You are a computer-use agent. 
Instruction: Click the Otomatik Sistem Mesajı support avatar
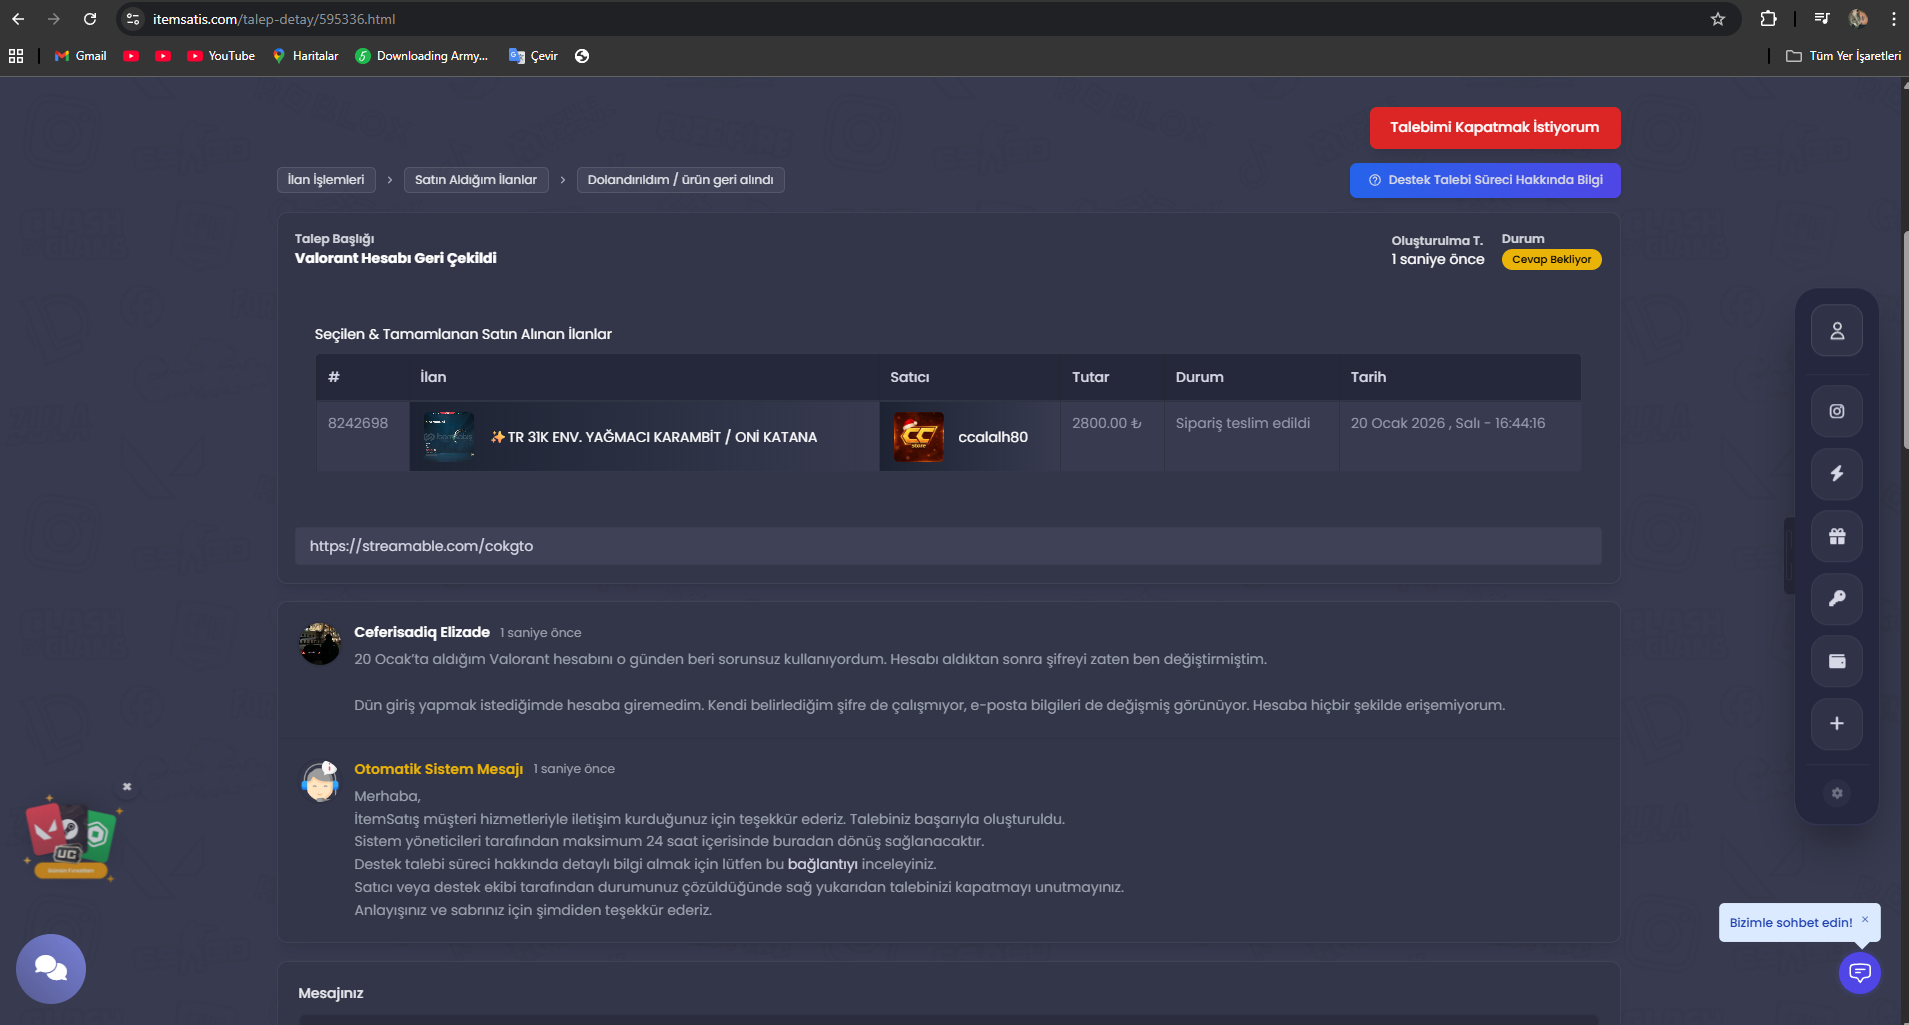click(x=320, y=782)
